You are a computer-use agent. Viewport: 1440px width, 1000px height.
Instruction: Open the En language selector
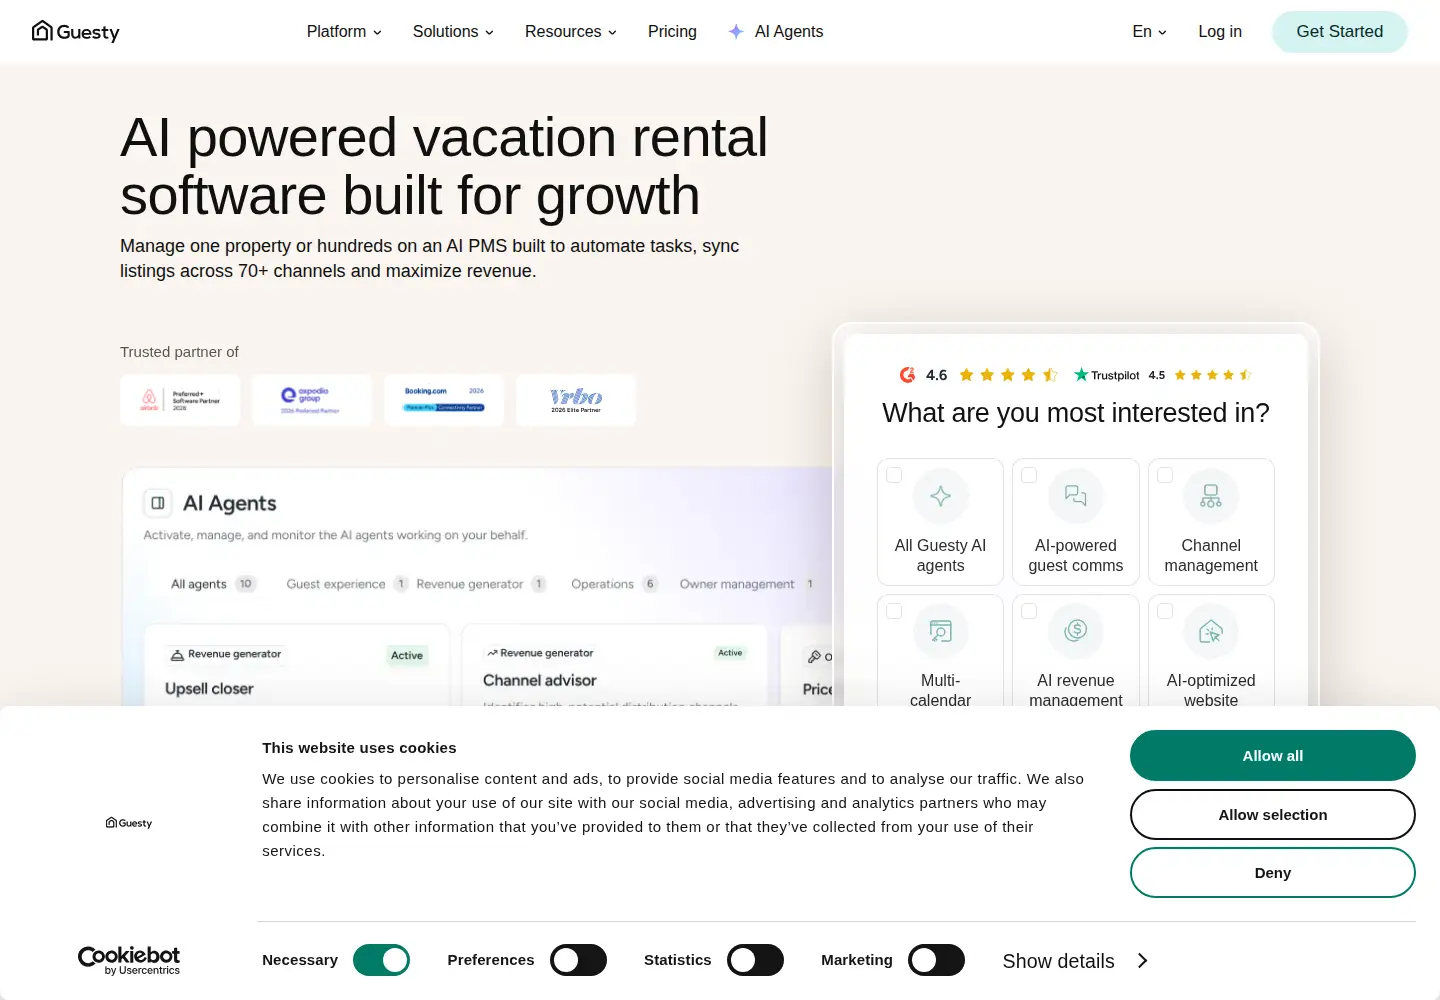pos(1150,32)
